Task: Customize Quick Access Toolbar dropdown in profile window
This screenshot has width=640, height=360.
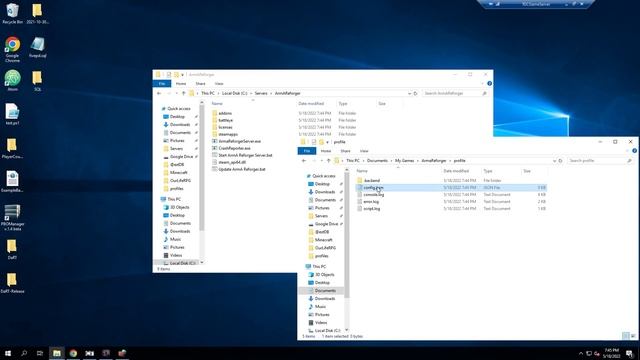Action: coord(327,142)
